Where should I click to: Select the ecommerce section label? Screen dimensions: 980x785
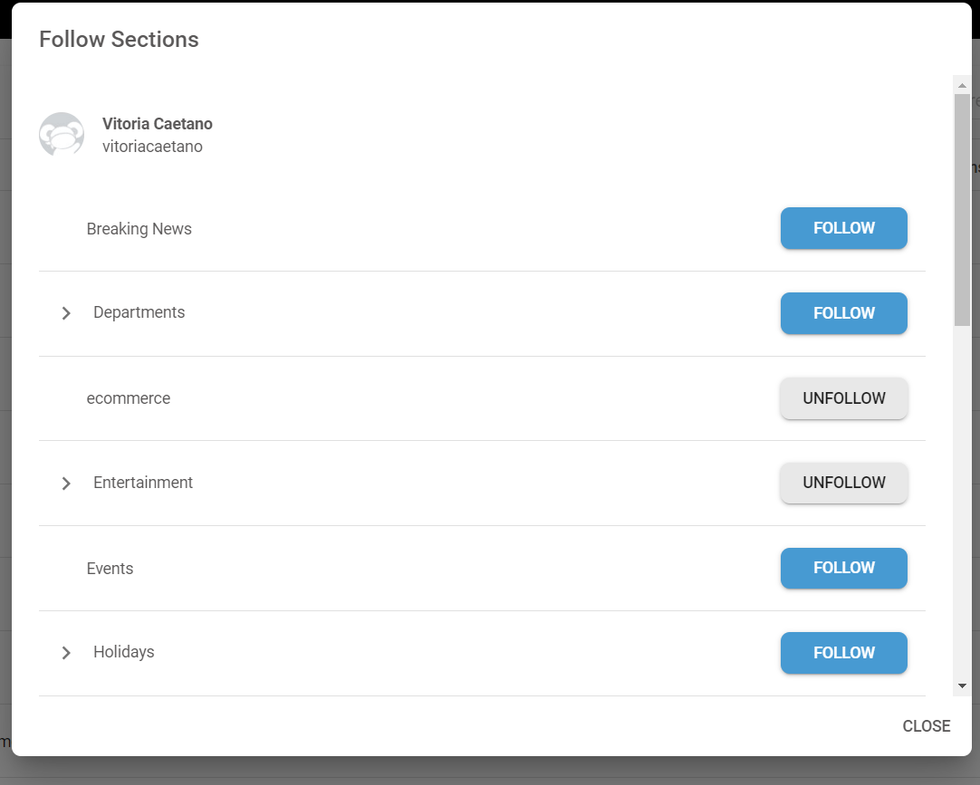[128, 398]
